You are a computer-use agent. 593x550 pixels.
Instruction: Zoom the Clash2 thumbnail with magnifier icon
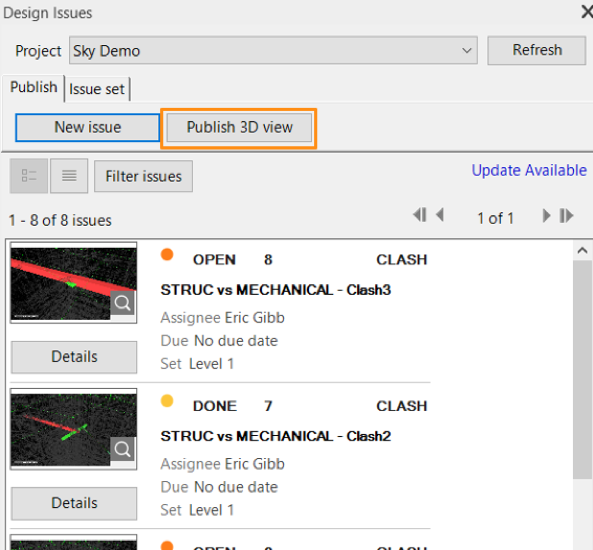point(122,449)
